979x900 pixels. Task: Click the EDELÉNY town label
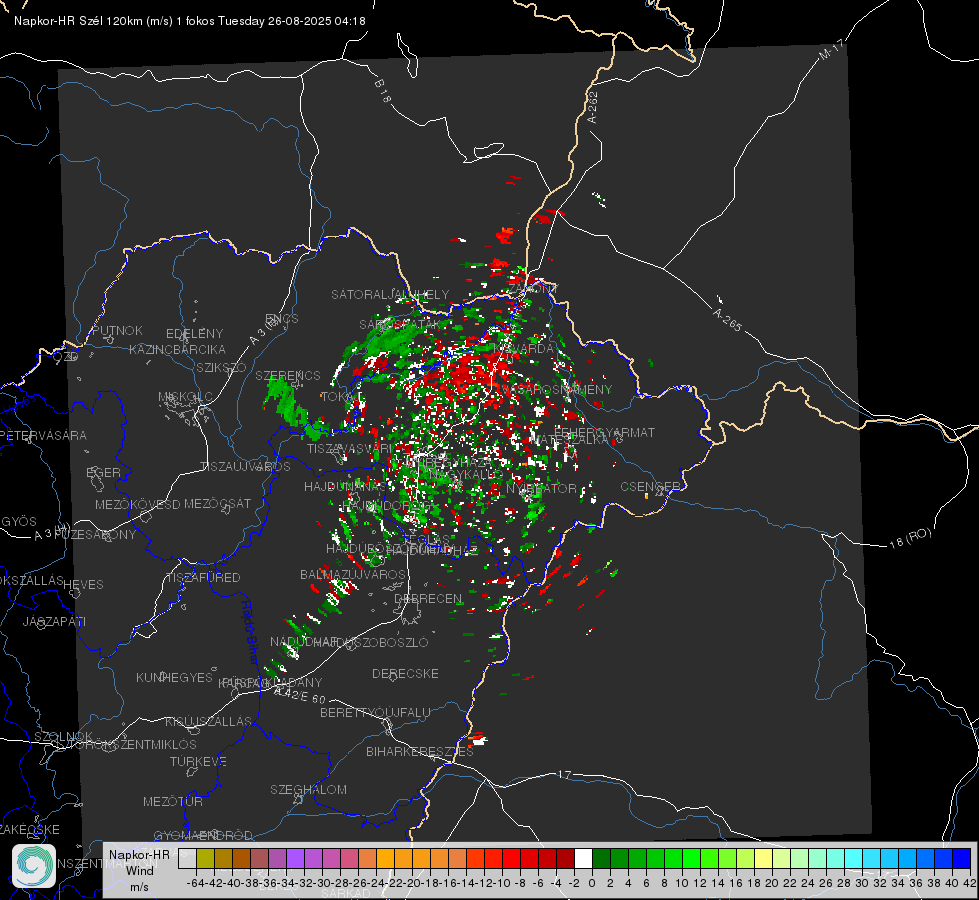(194, 334)
